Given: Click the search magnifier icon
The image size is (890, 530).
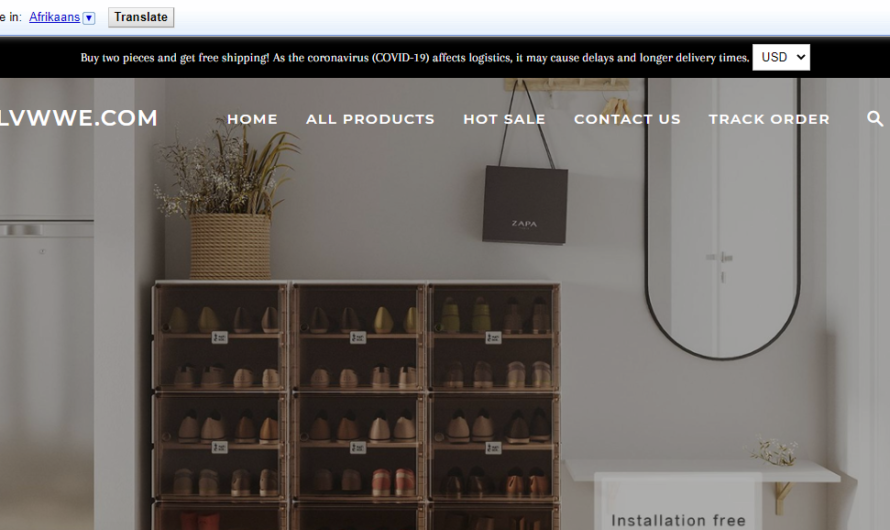Looking at the screenshot, I should (x=875, y=119).
